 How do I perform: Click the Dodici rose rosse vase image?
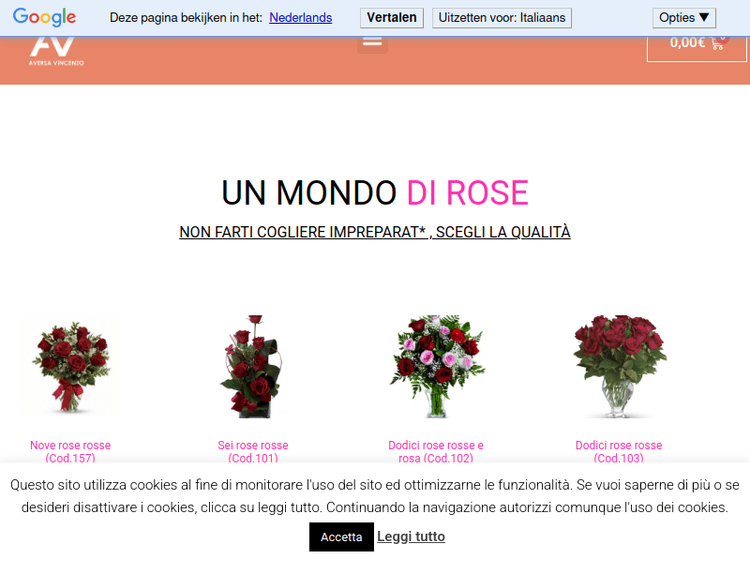(x=619, y=366)
